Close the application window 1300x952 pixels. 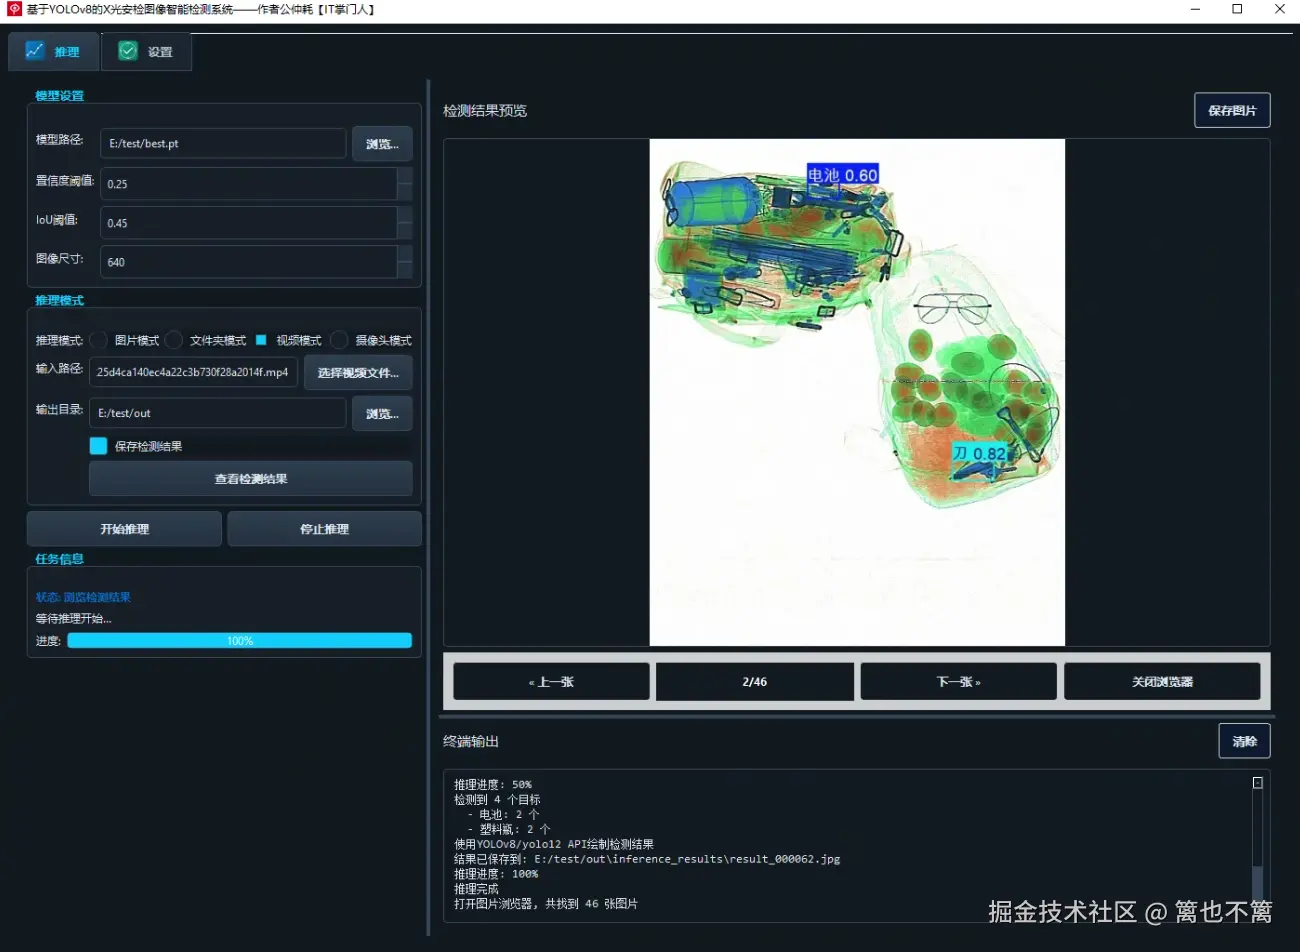click(1279, 10)
